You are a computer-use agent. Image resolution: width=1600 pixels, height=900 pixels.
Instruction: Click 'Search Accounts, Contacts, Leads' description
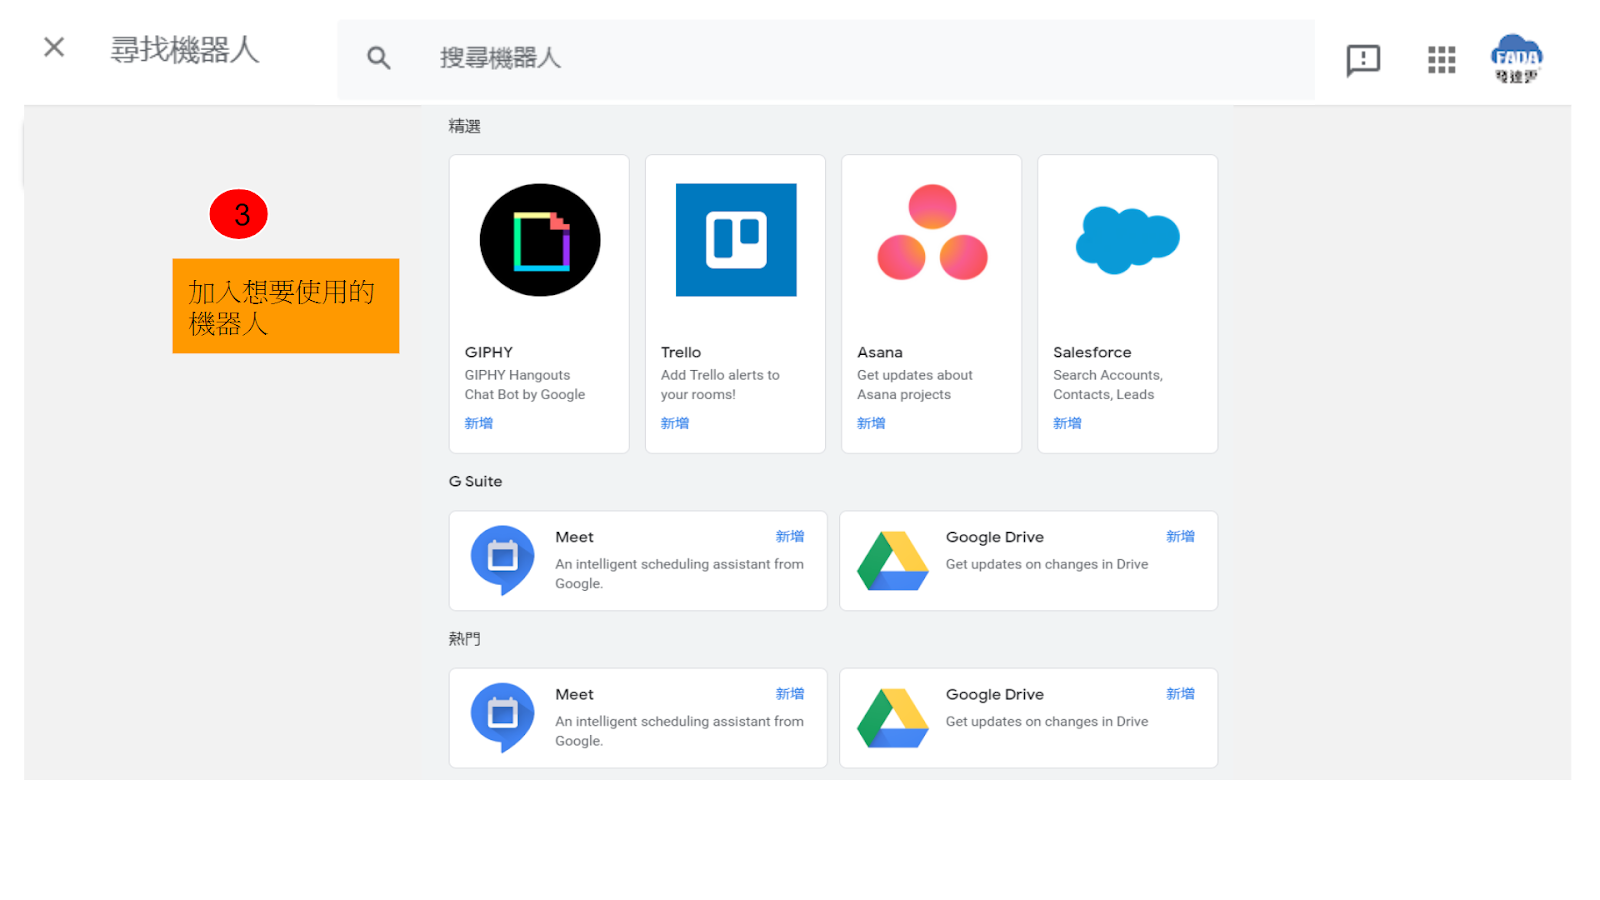coord(1108,385)
